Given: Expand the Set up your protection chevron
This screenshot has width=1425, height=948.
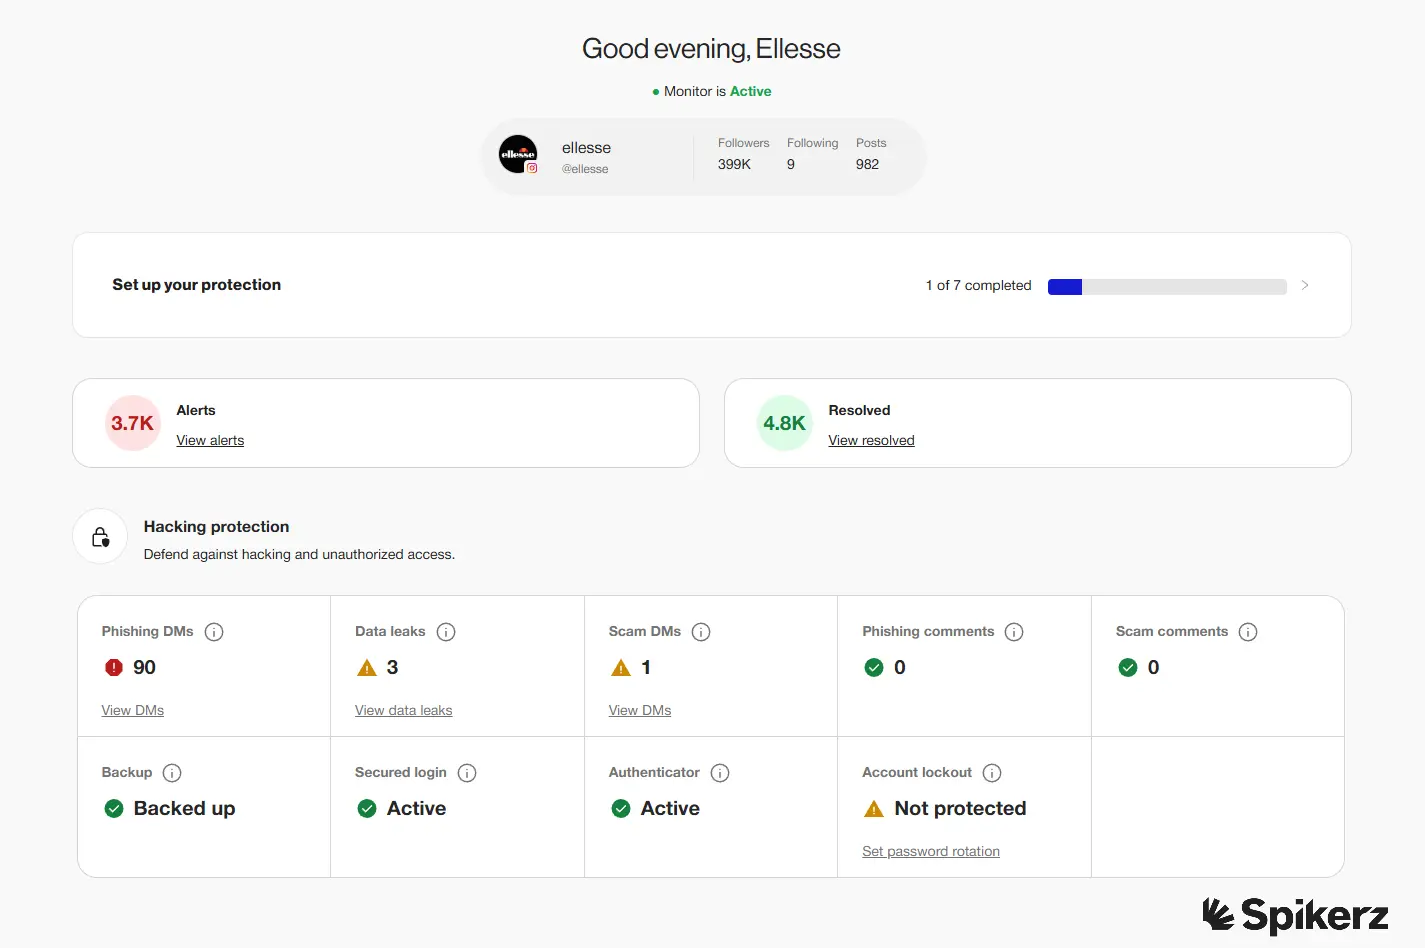Looking at the screenshot, I should pyautogui.click(x=1305, y=285).
